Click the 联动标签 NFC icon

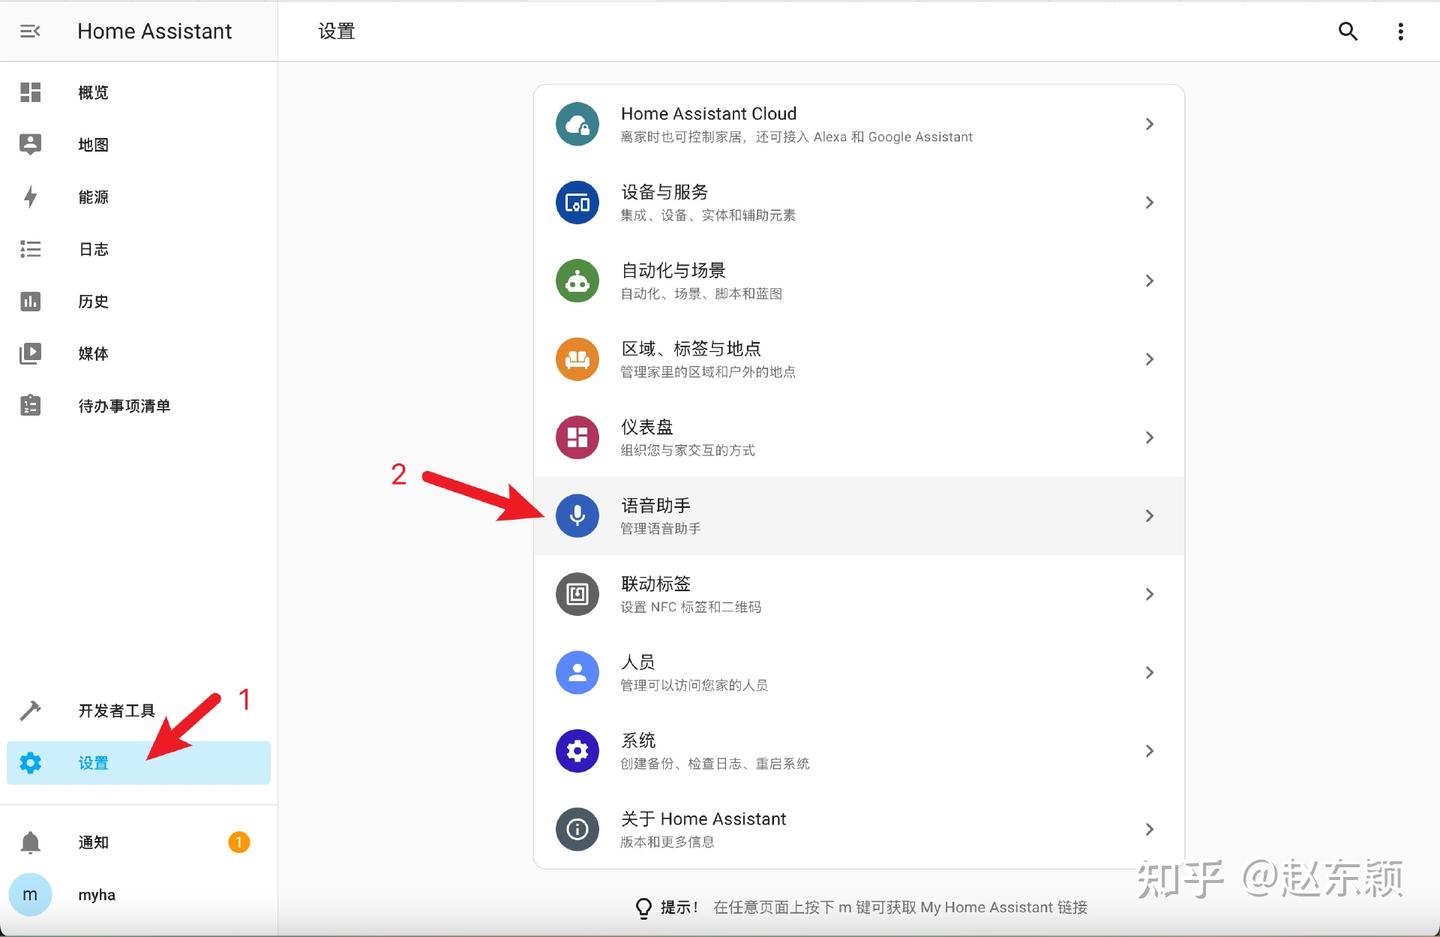coord(577,594)
